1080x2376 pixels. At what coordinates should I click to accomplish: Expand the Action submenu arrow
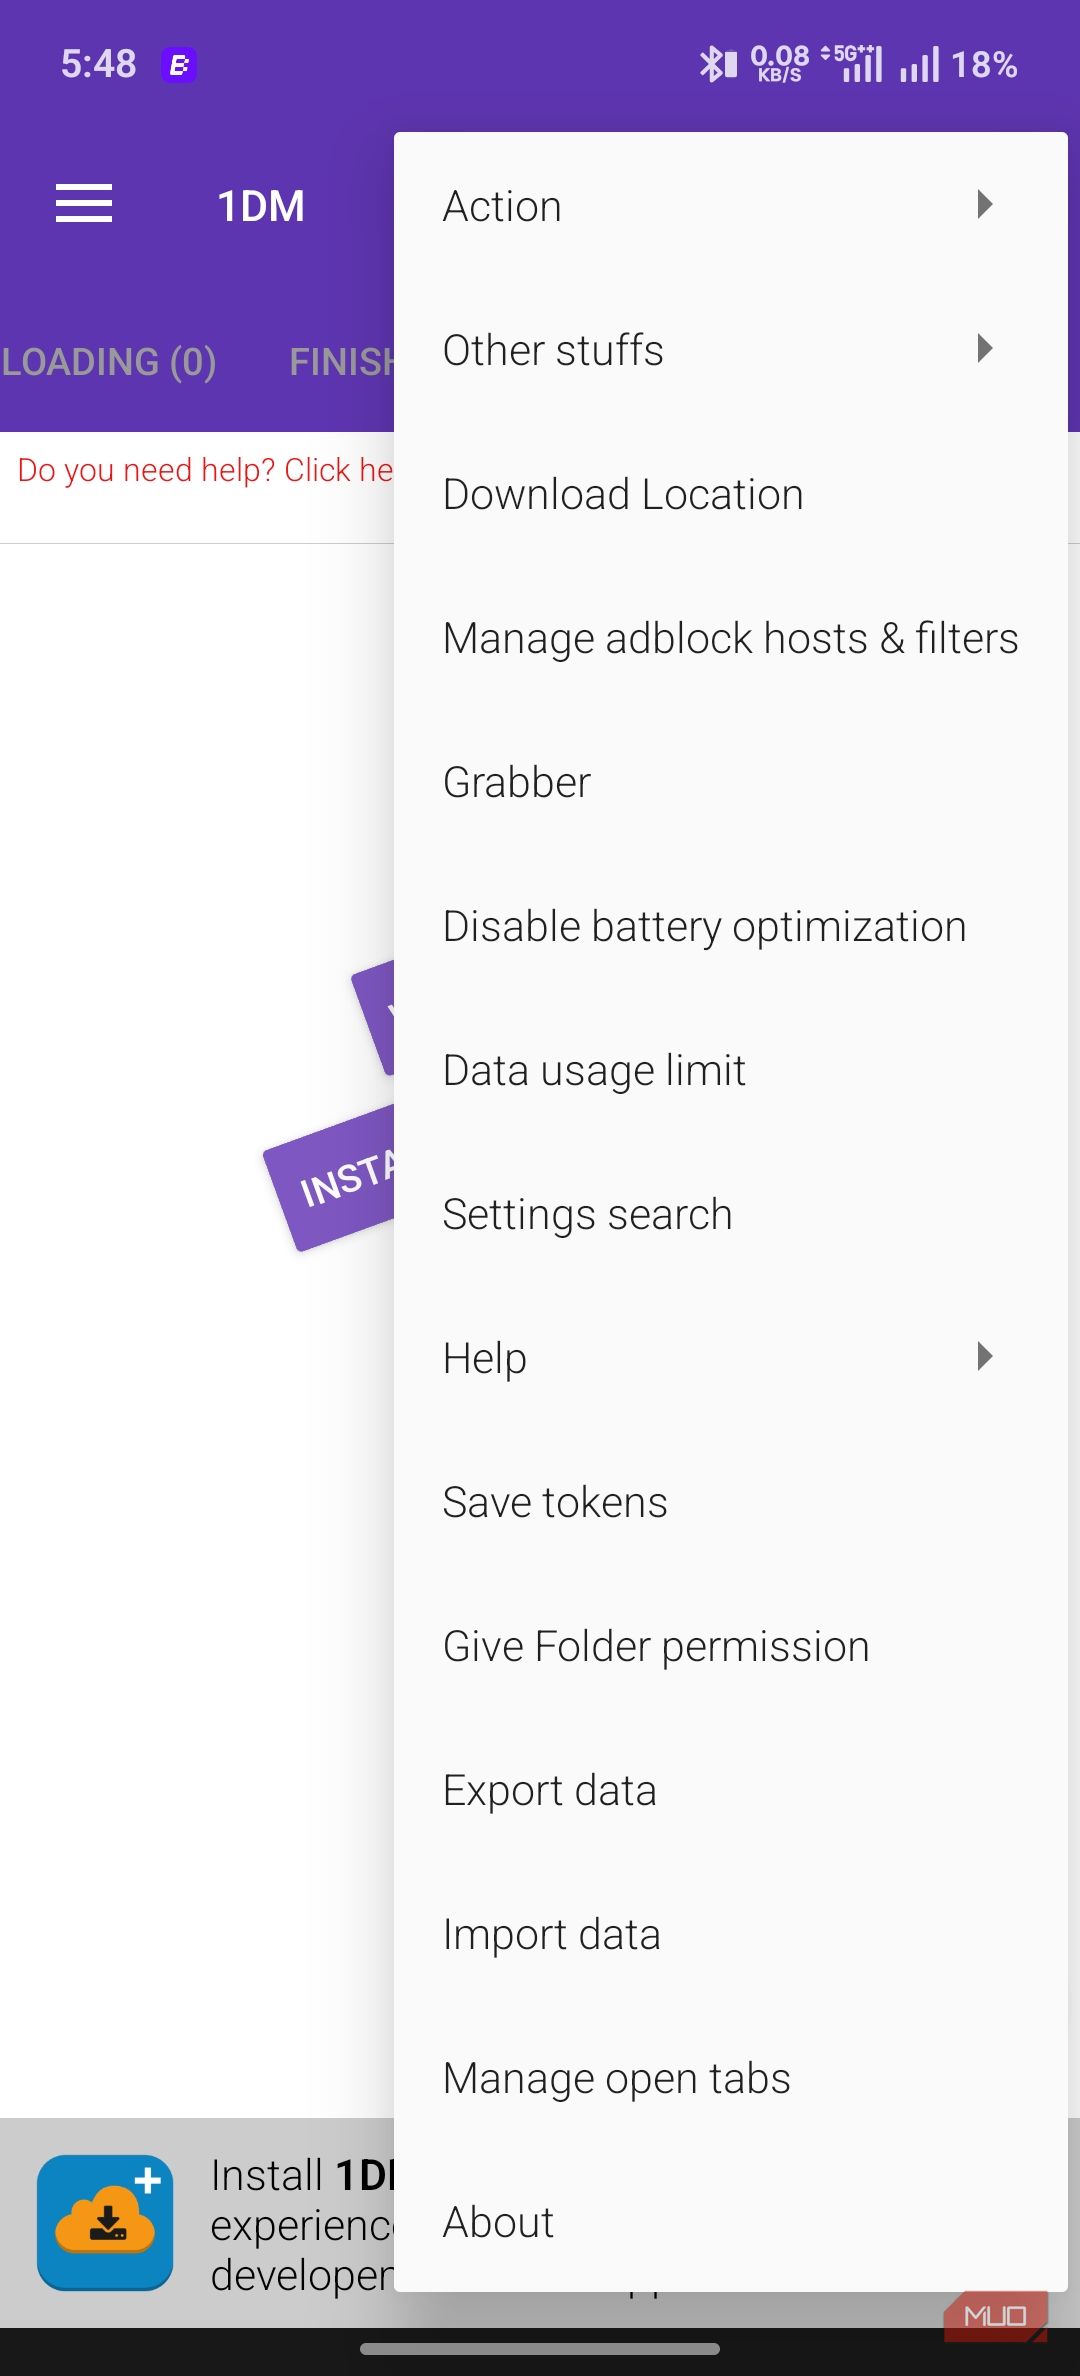[984, 205]
